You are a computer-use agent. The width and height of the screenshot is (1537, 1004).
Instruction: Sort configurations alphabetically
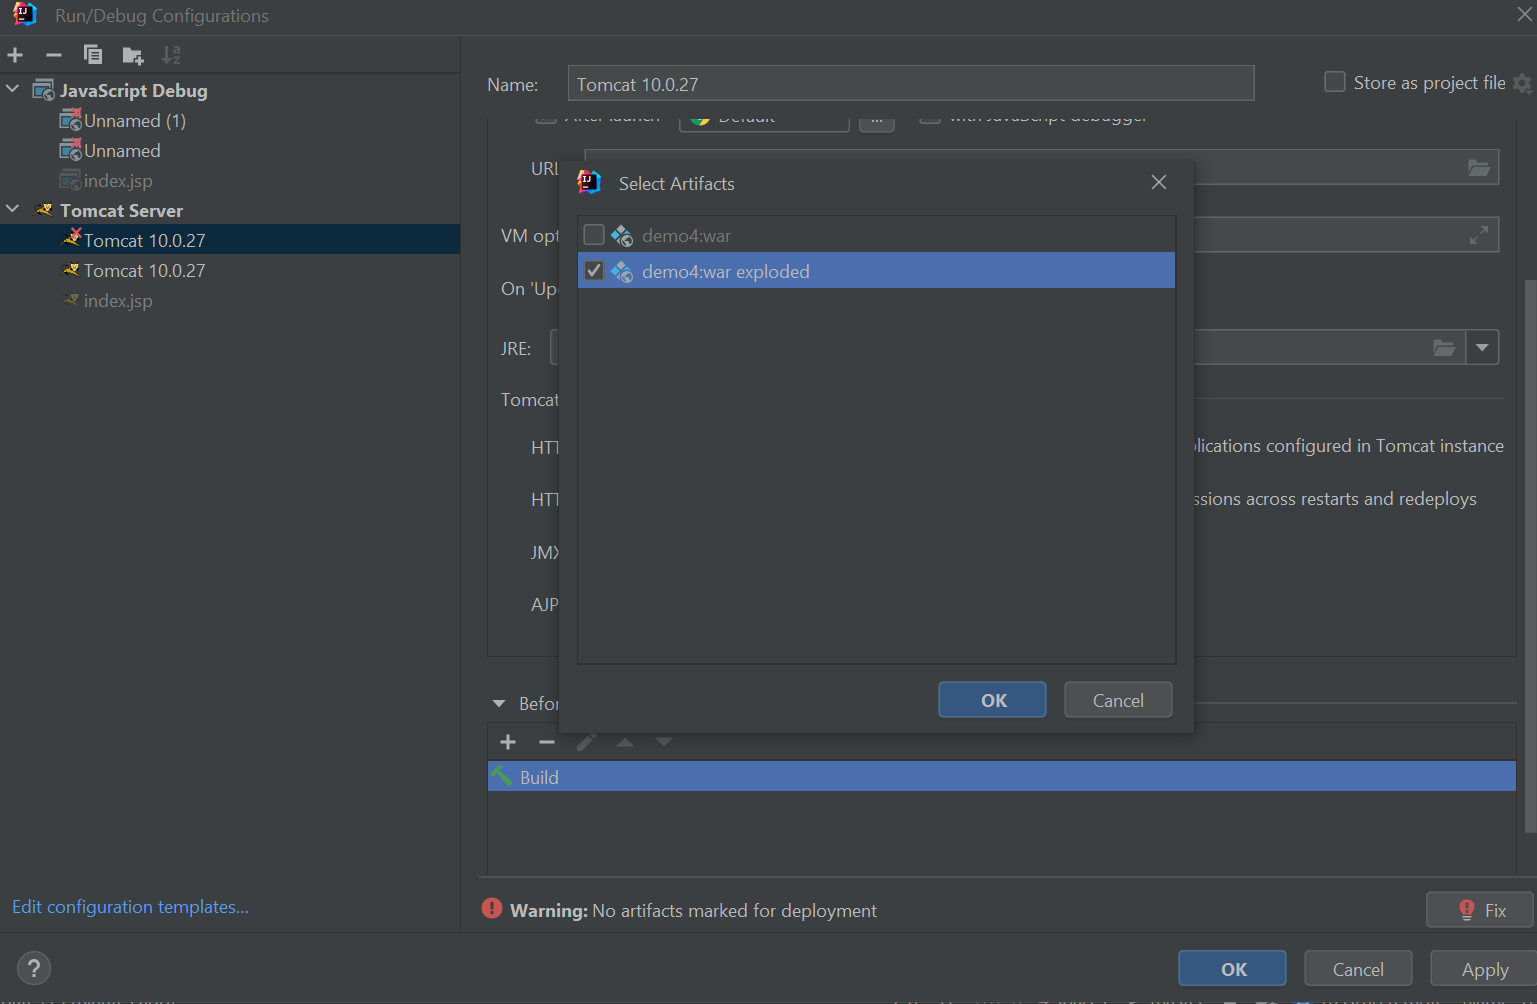[x=171, y=55]
